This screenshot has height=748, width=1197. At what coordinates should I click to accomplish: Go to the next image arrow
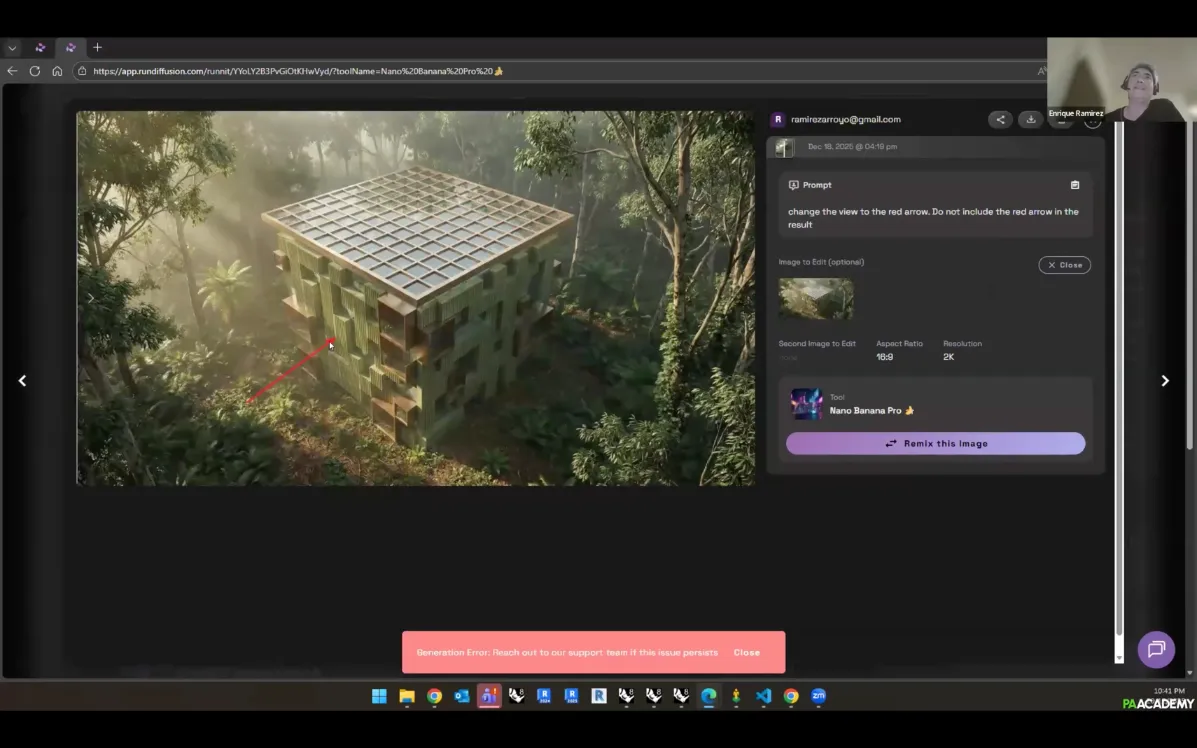(1164, 381)
